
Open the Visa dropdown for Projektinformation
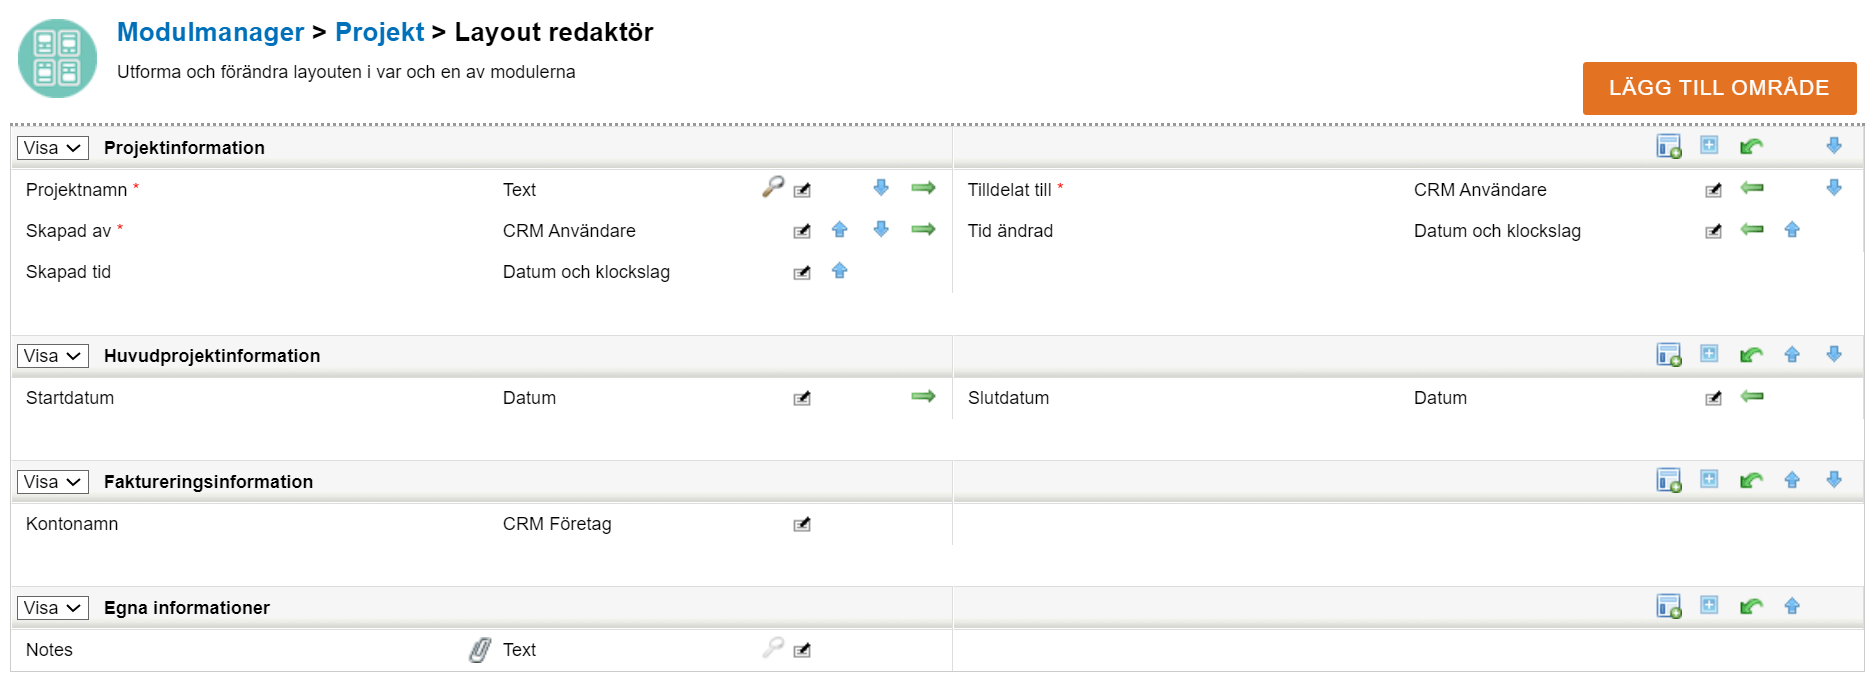point(53,148)
